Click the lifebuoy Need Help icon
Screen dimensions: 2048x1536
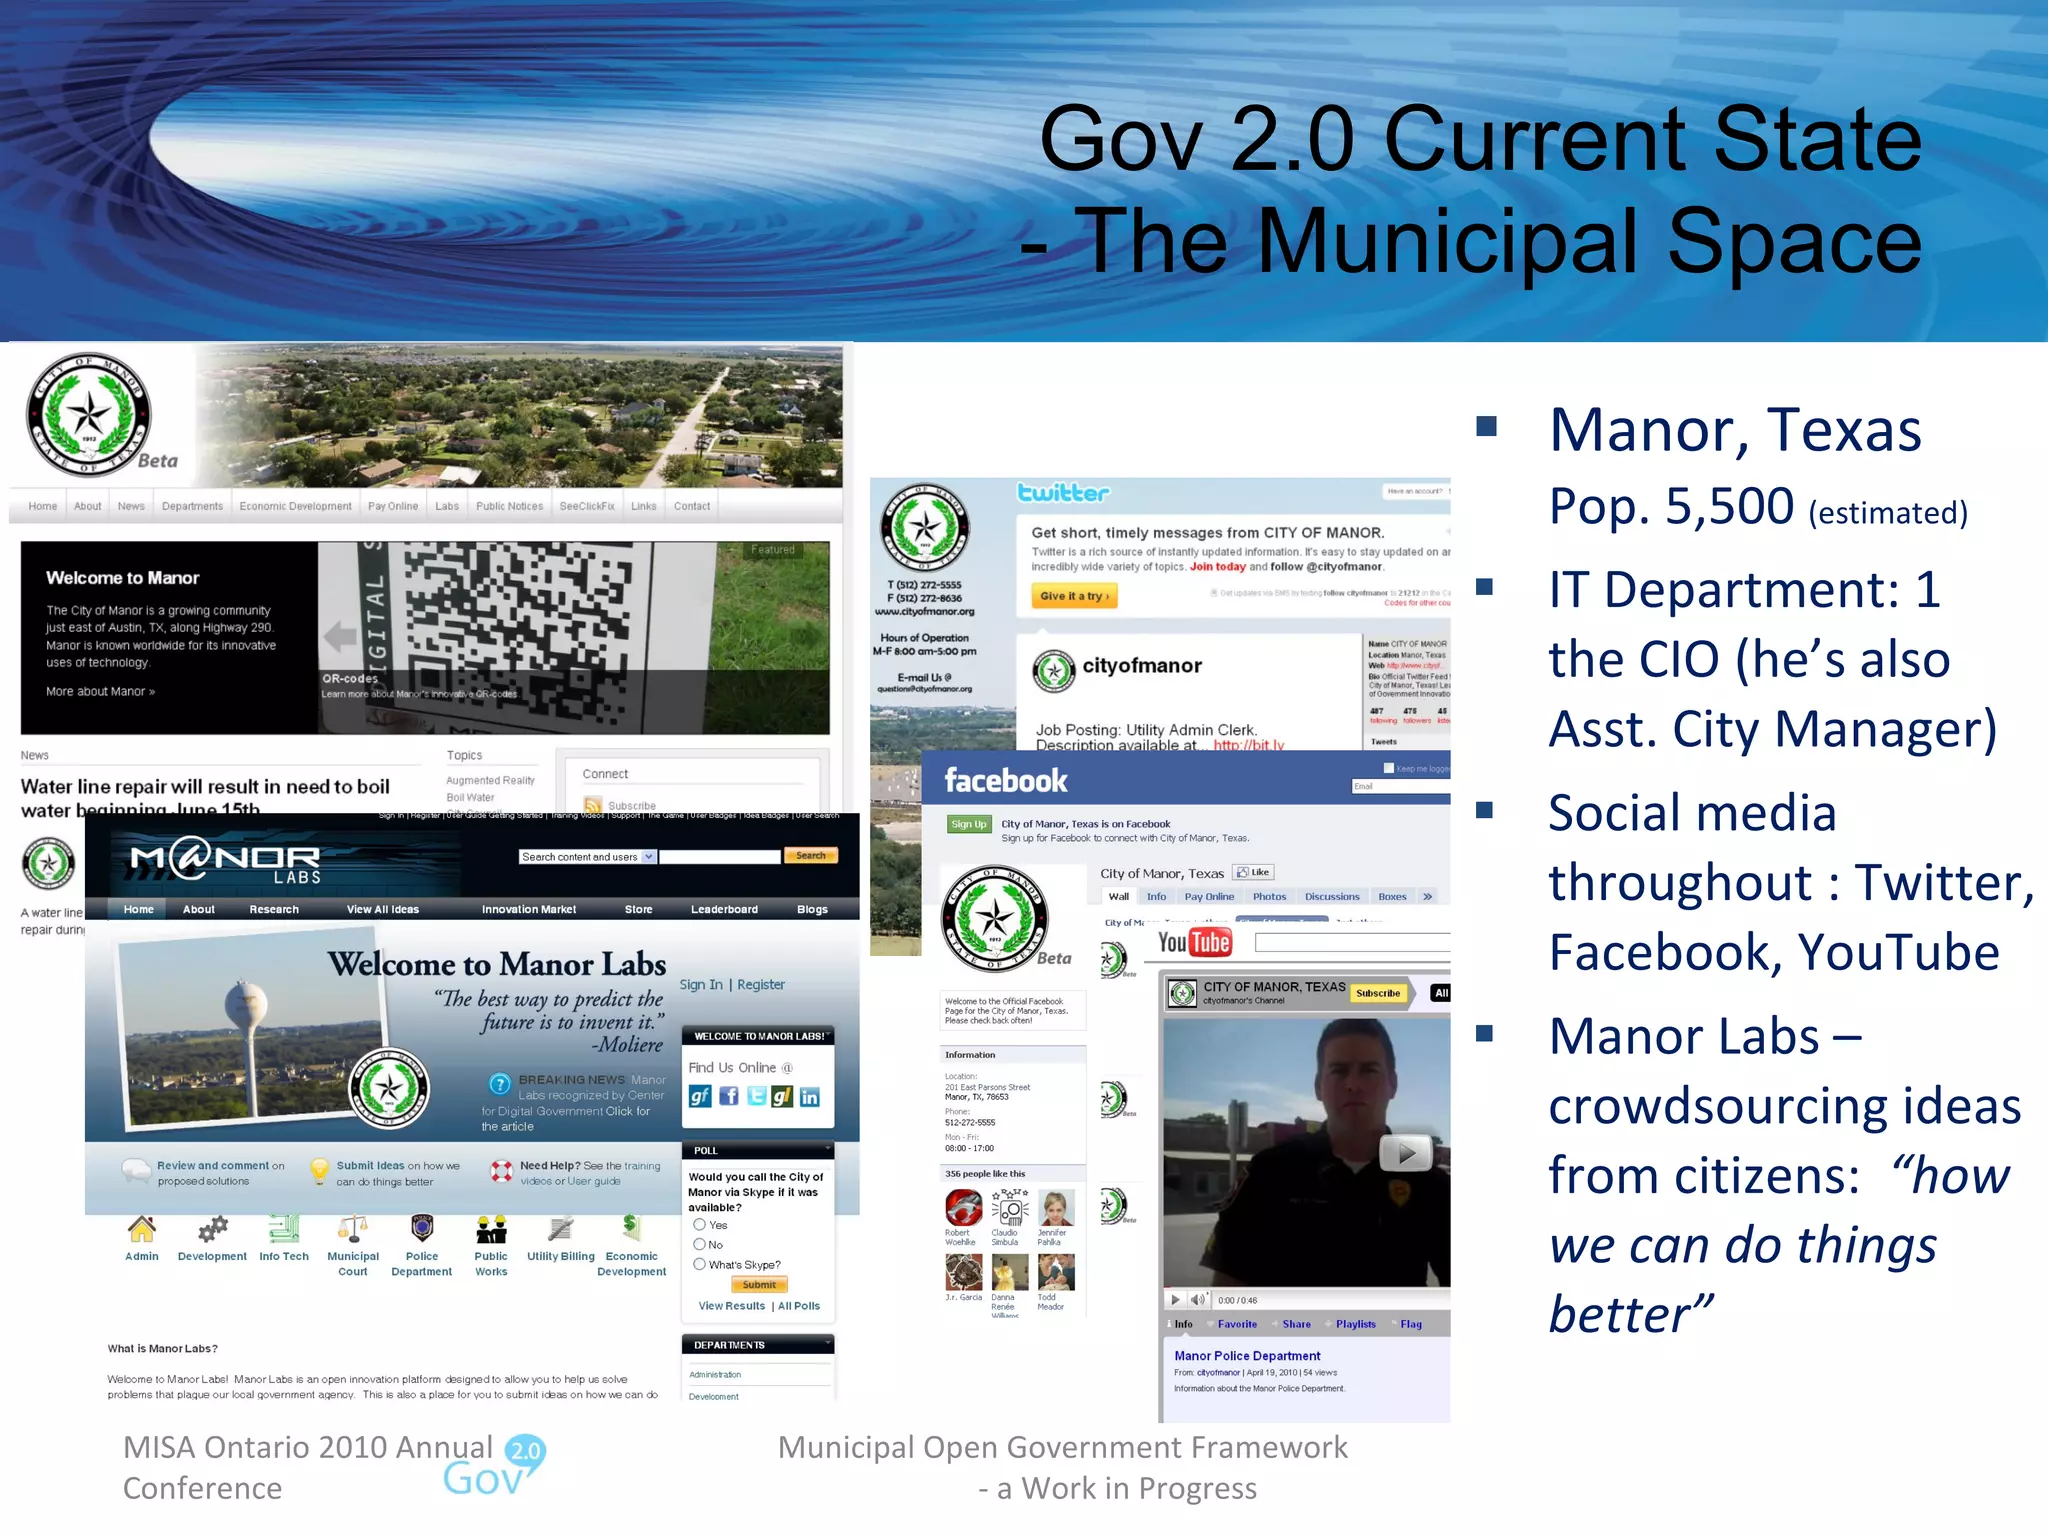501,1170
